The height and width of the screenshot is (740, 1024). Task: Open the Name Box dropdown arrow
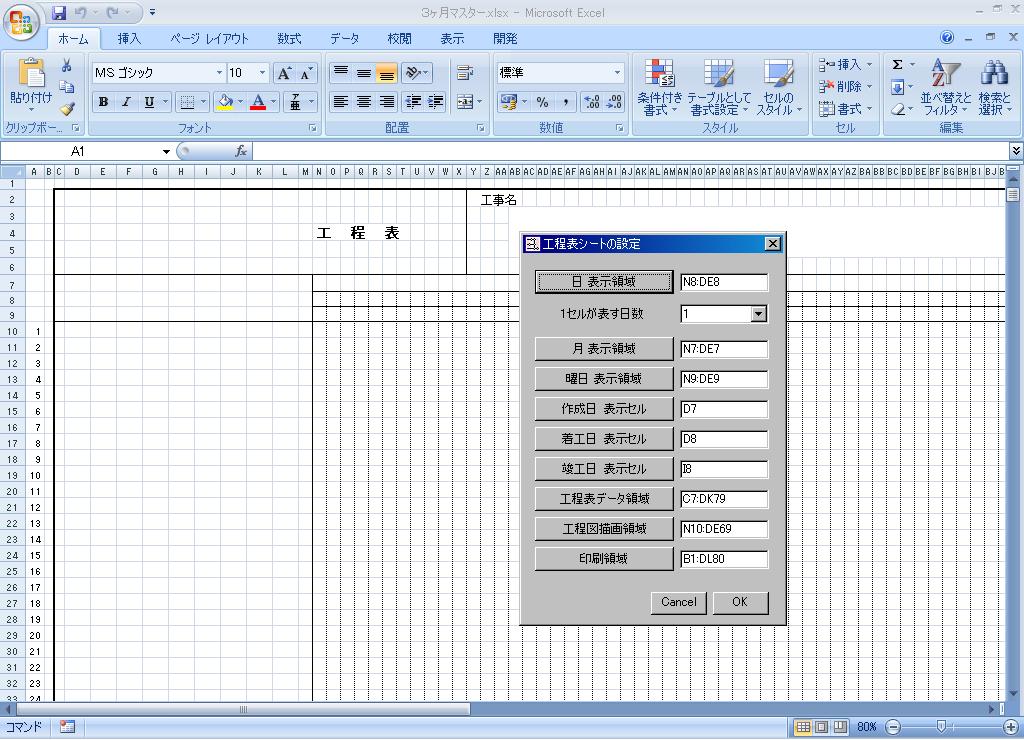click(167, 152)
